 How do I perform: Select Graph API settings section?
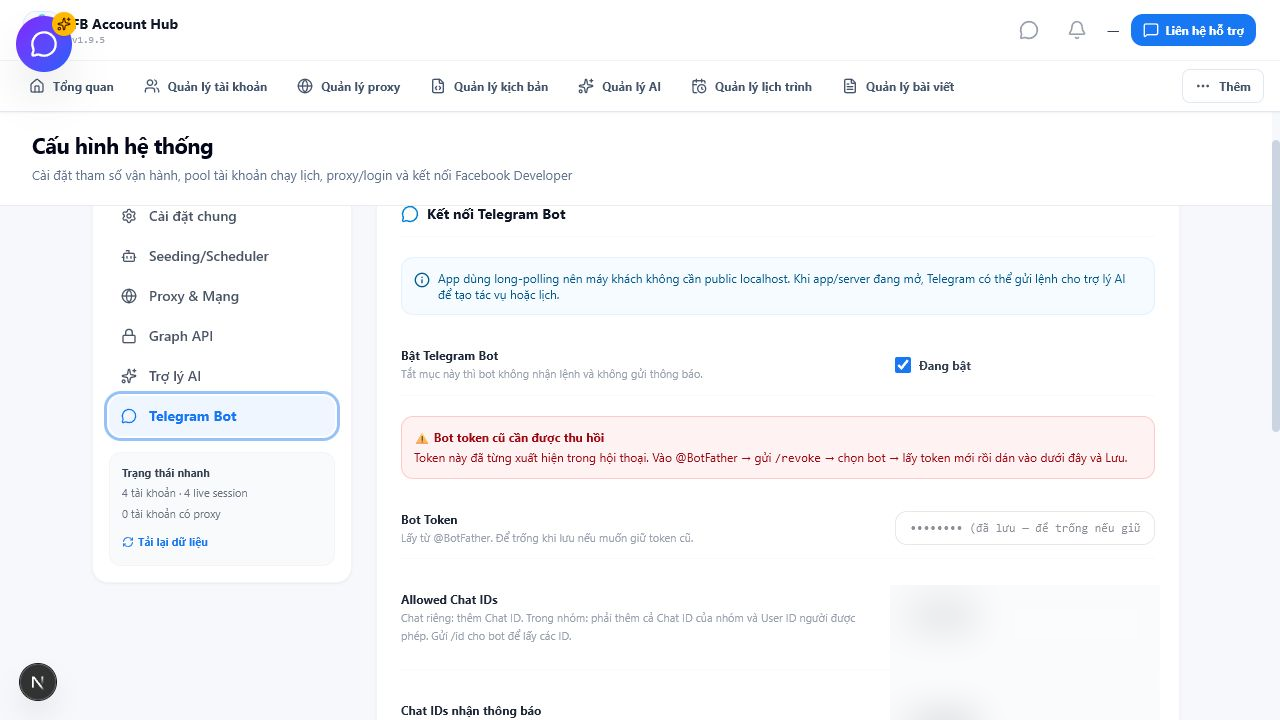222,336
